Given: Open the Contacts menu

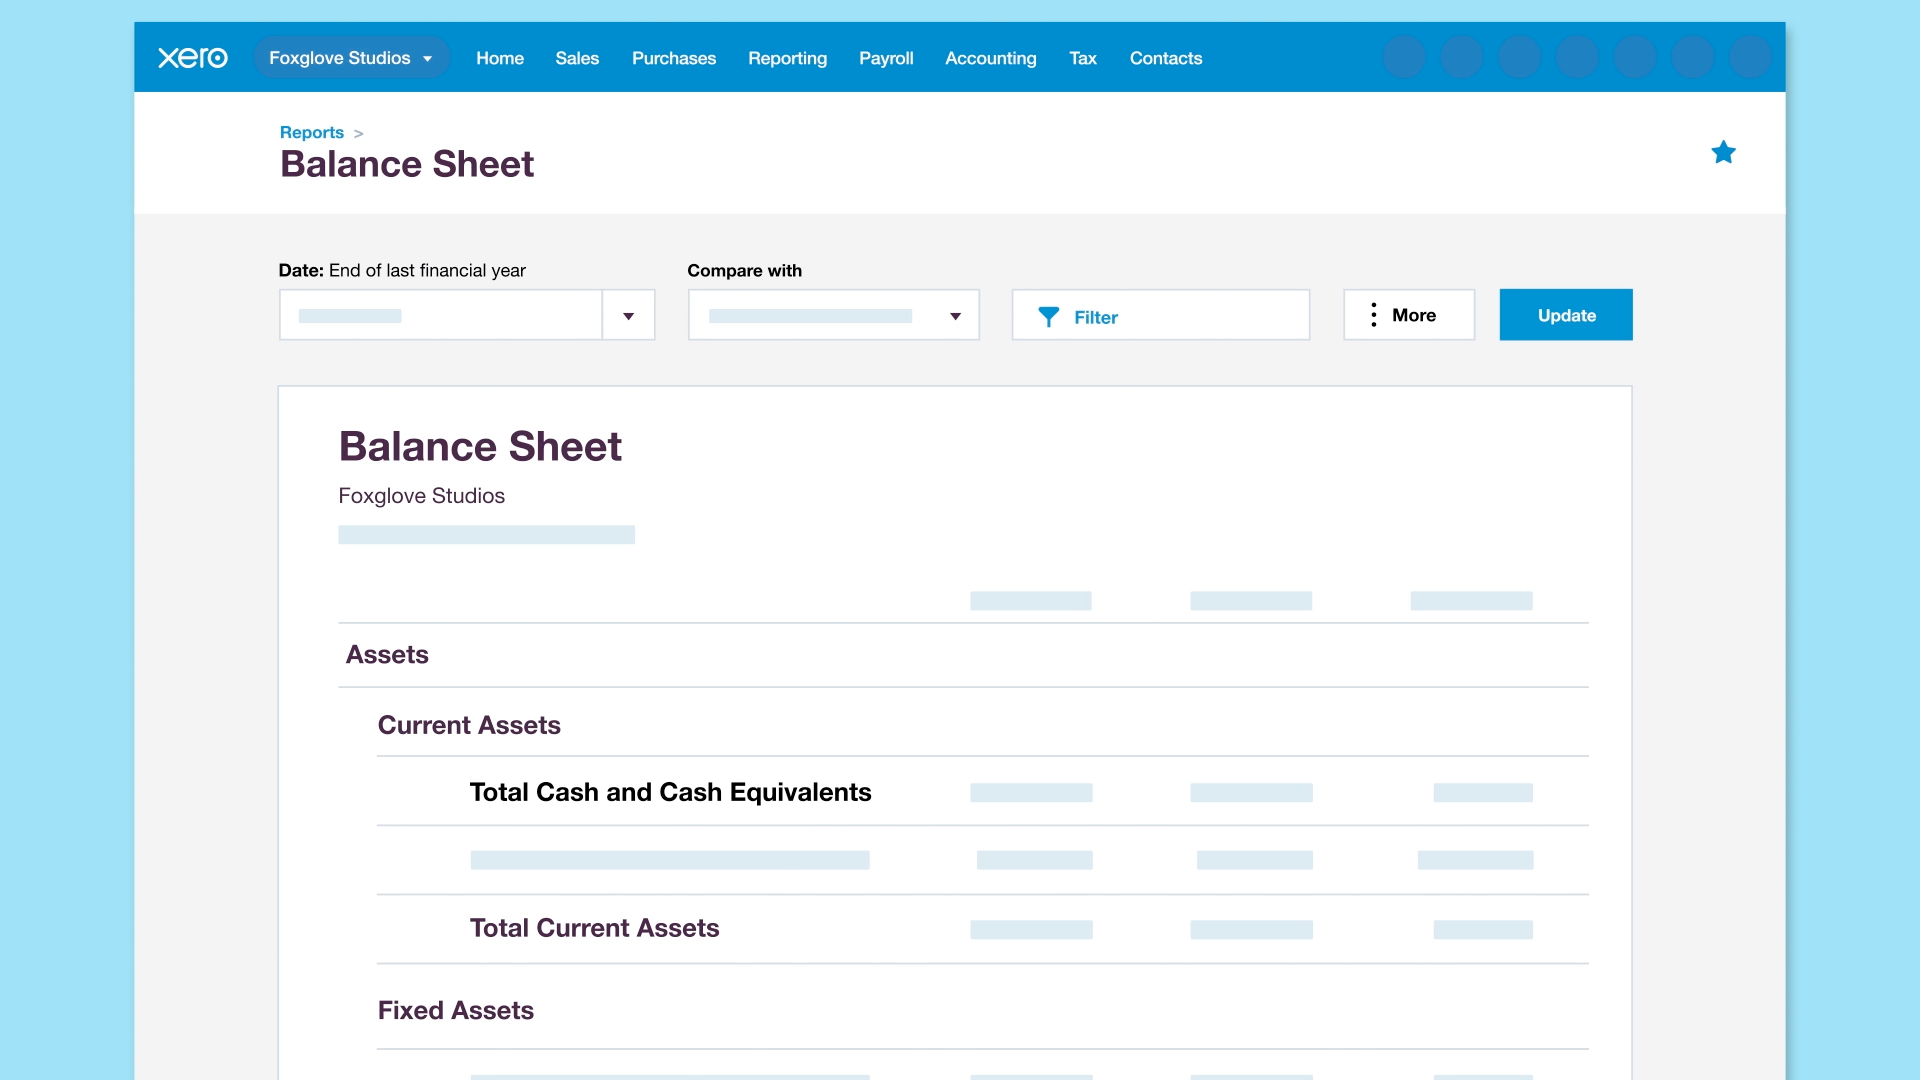Looking at the screenshot, I should [x=1165, y=58].
